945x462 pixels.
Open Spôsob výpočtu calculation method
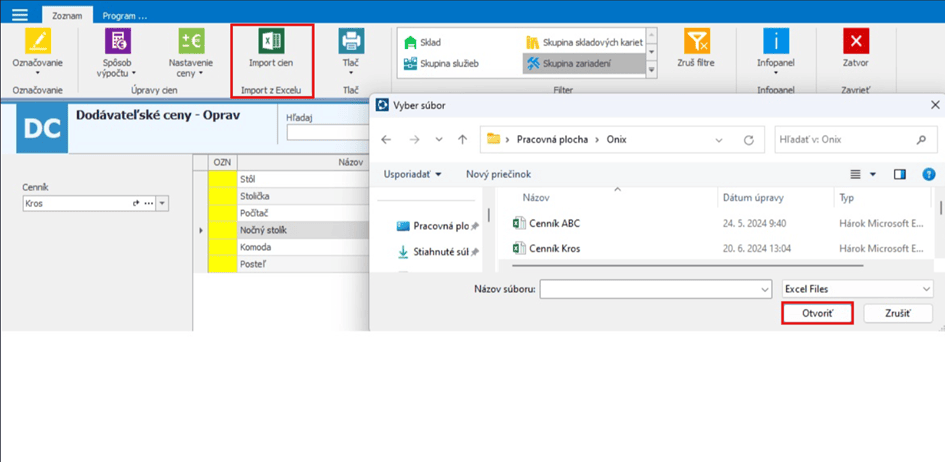point(119,41)
